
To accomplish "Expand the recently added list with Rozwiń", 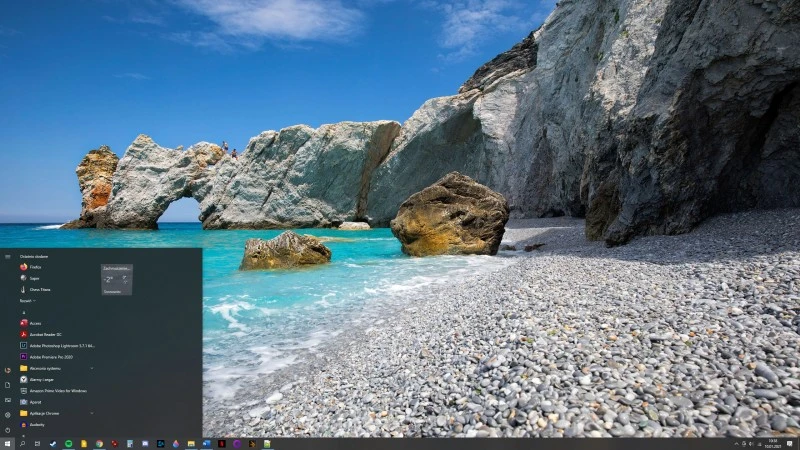I will [28, 301].
